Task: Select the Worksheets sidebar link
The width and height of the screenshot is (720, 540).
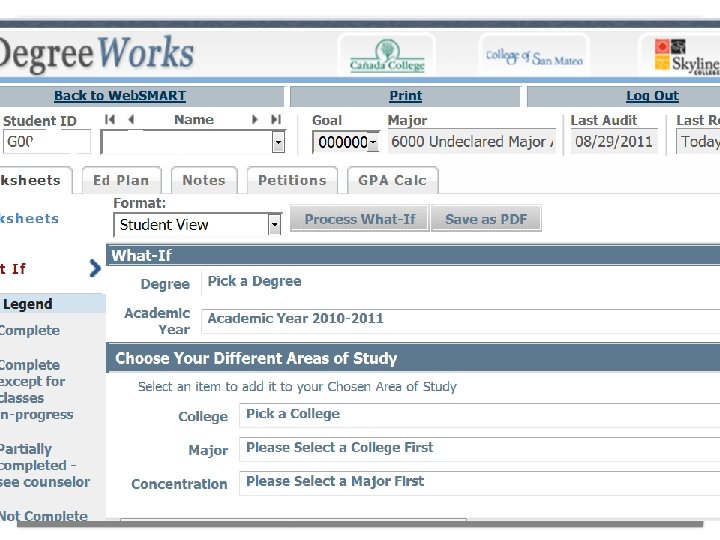Action: click(29, 219)
